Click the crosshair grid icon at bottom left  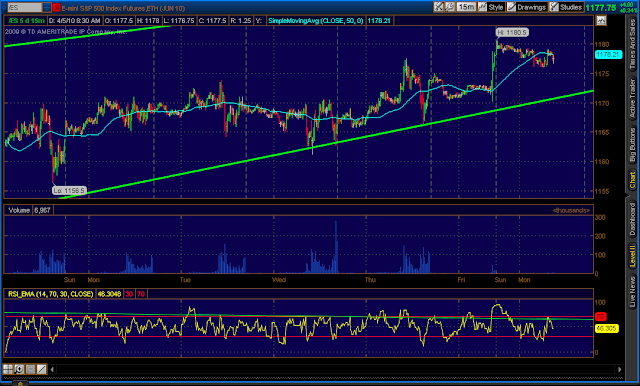[x=7, y=369]
